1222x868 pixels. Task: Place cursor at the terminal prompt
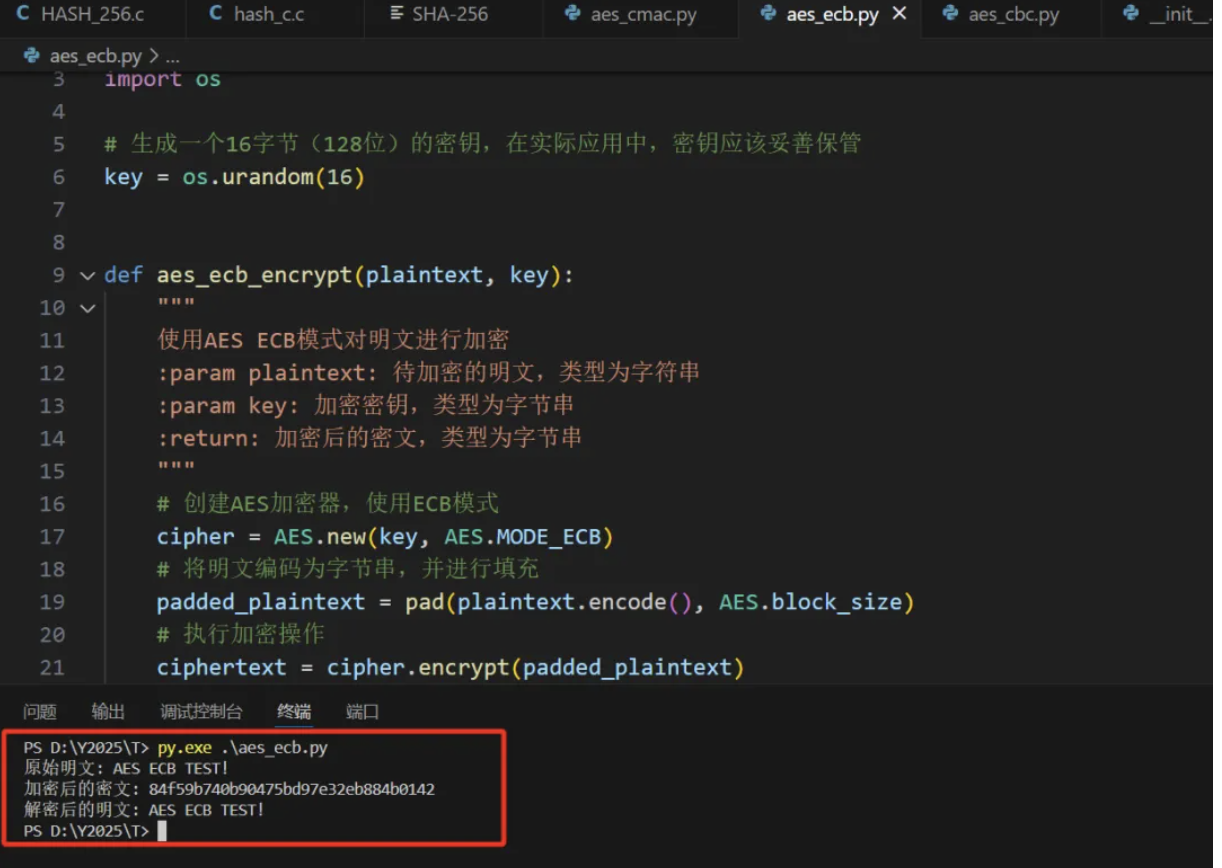162,831
